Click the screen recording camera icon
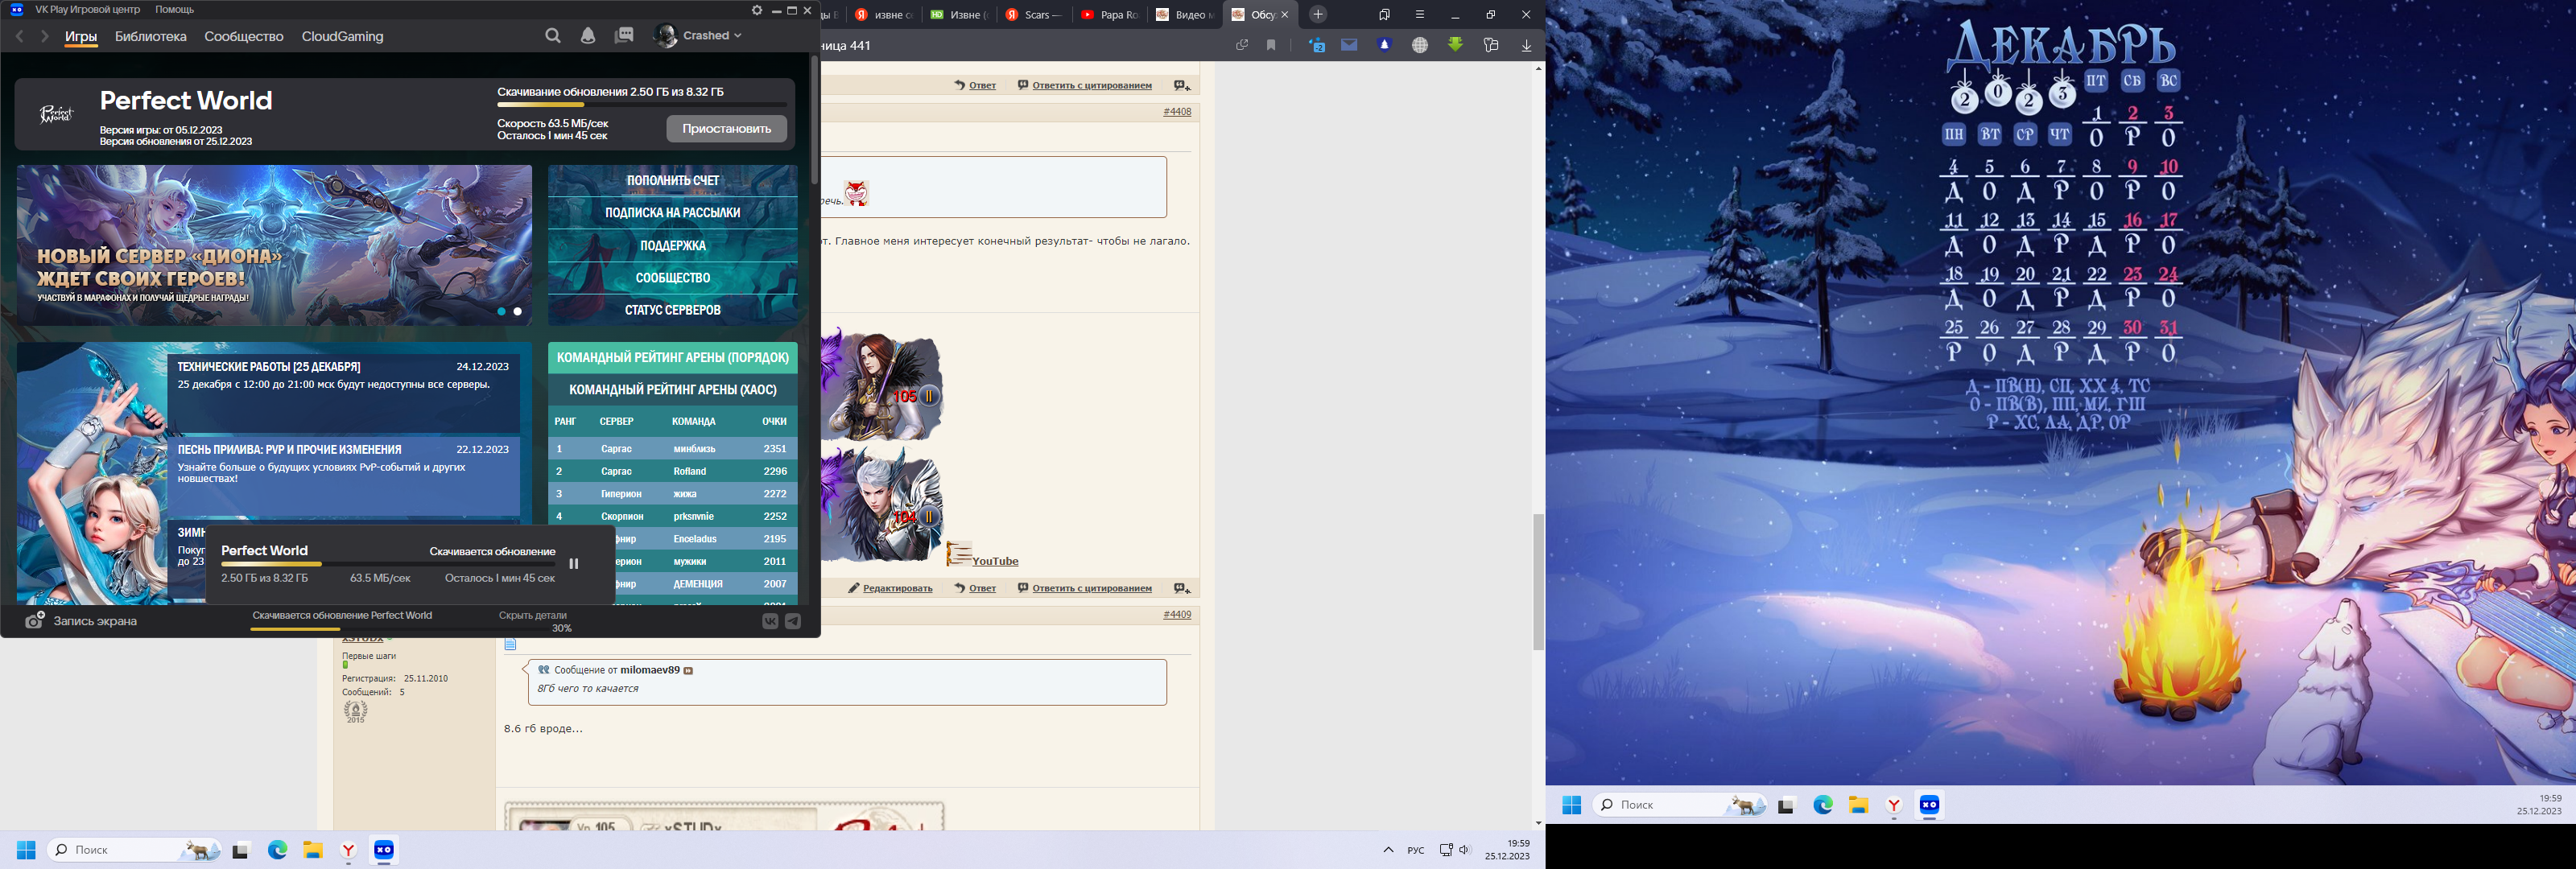Screen dimensions: 2576x869 [35, 621]
